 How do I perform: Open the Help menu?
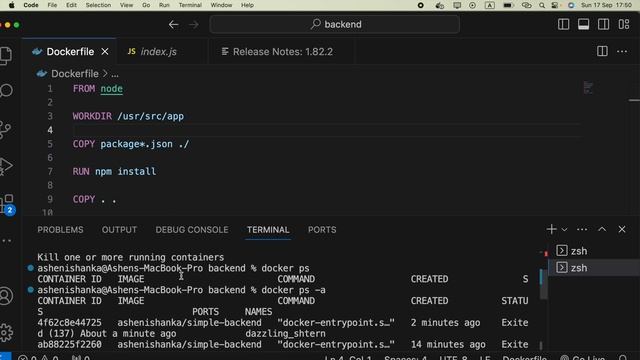[x=247, y=5]
